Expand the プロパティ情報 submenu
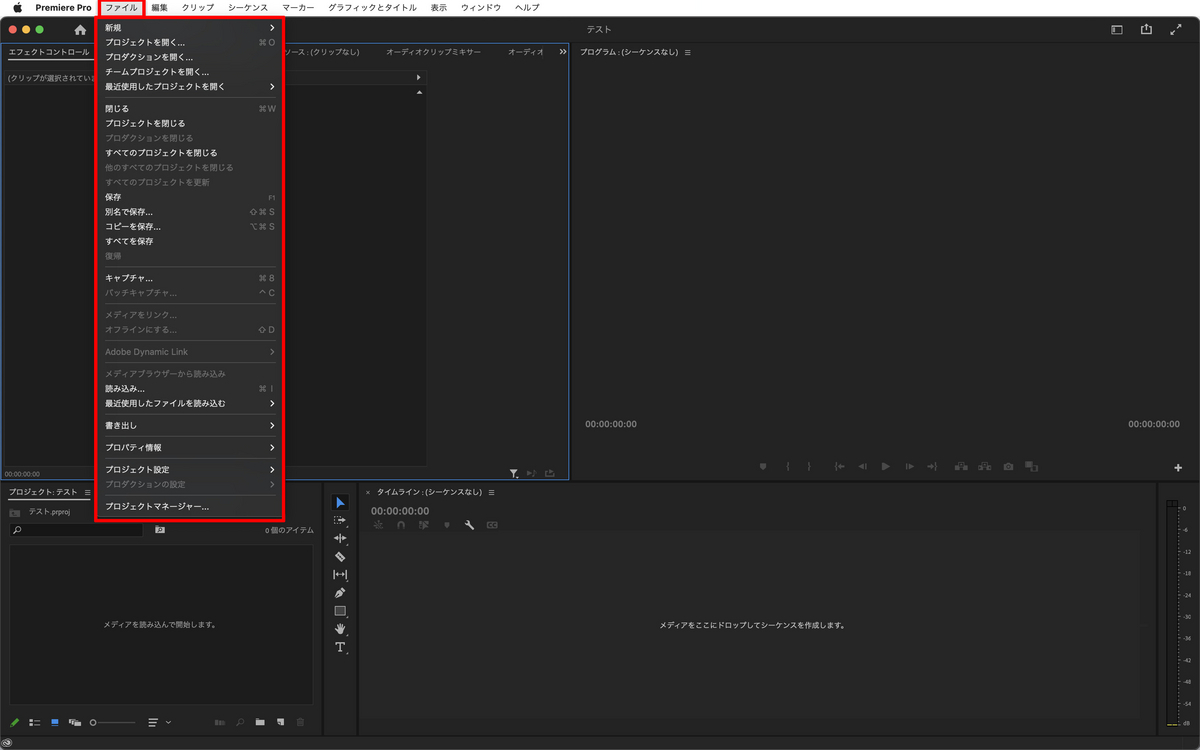Viewport: 1200px width, 750px height. click(190, 447)
